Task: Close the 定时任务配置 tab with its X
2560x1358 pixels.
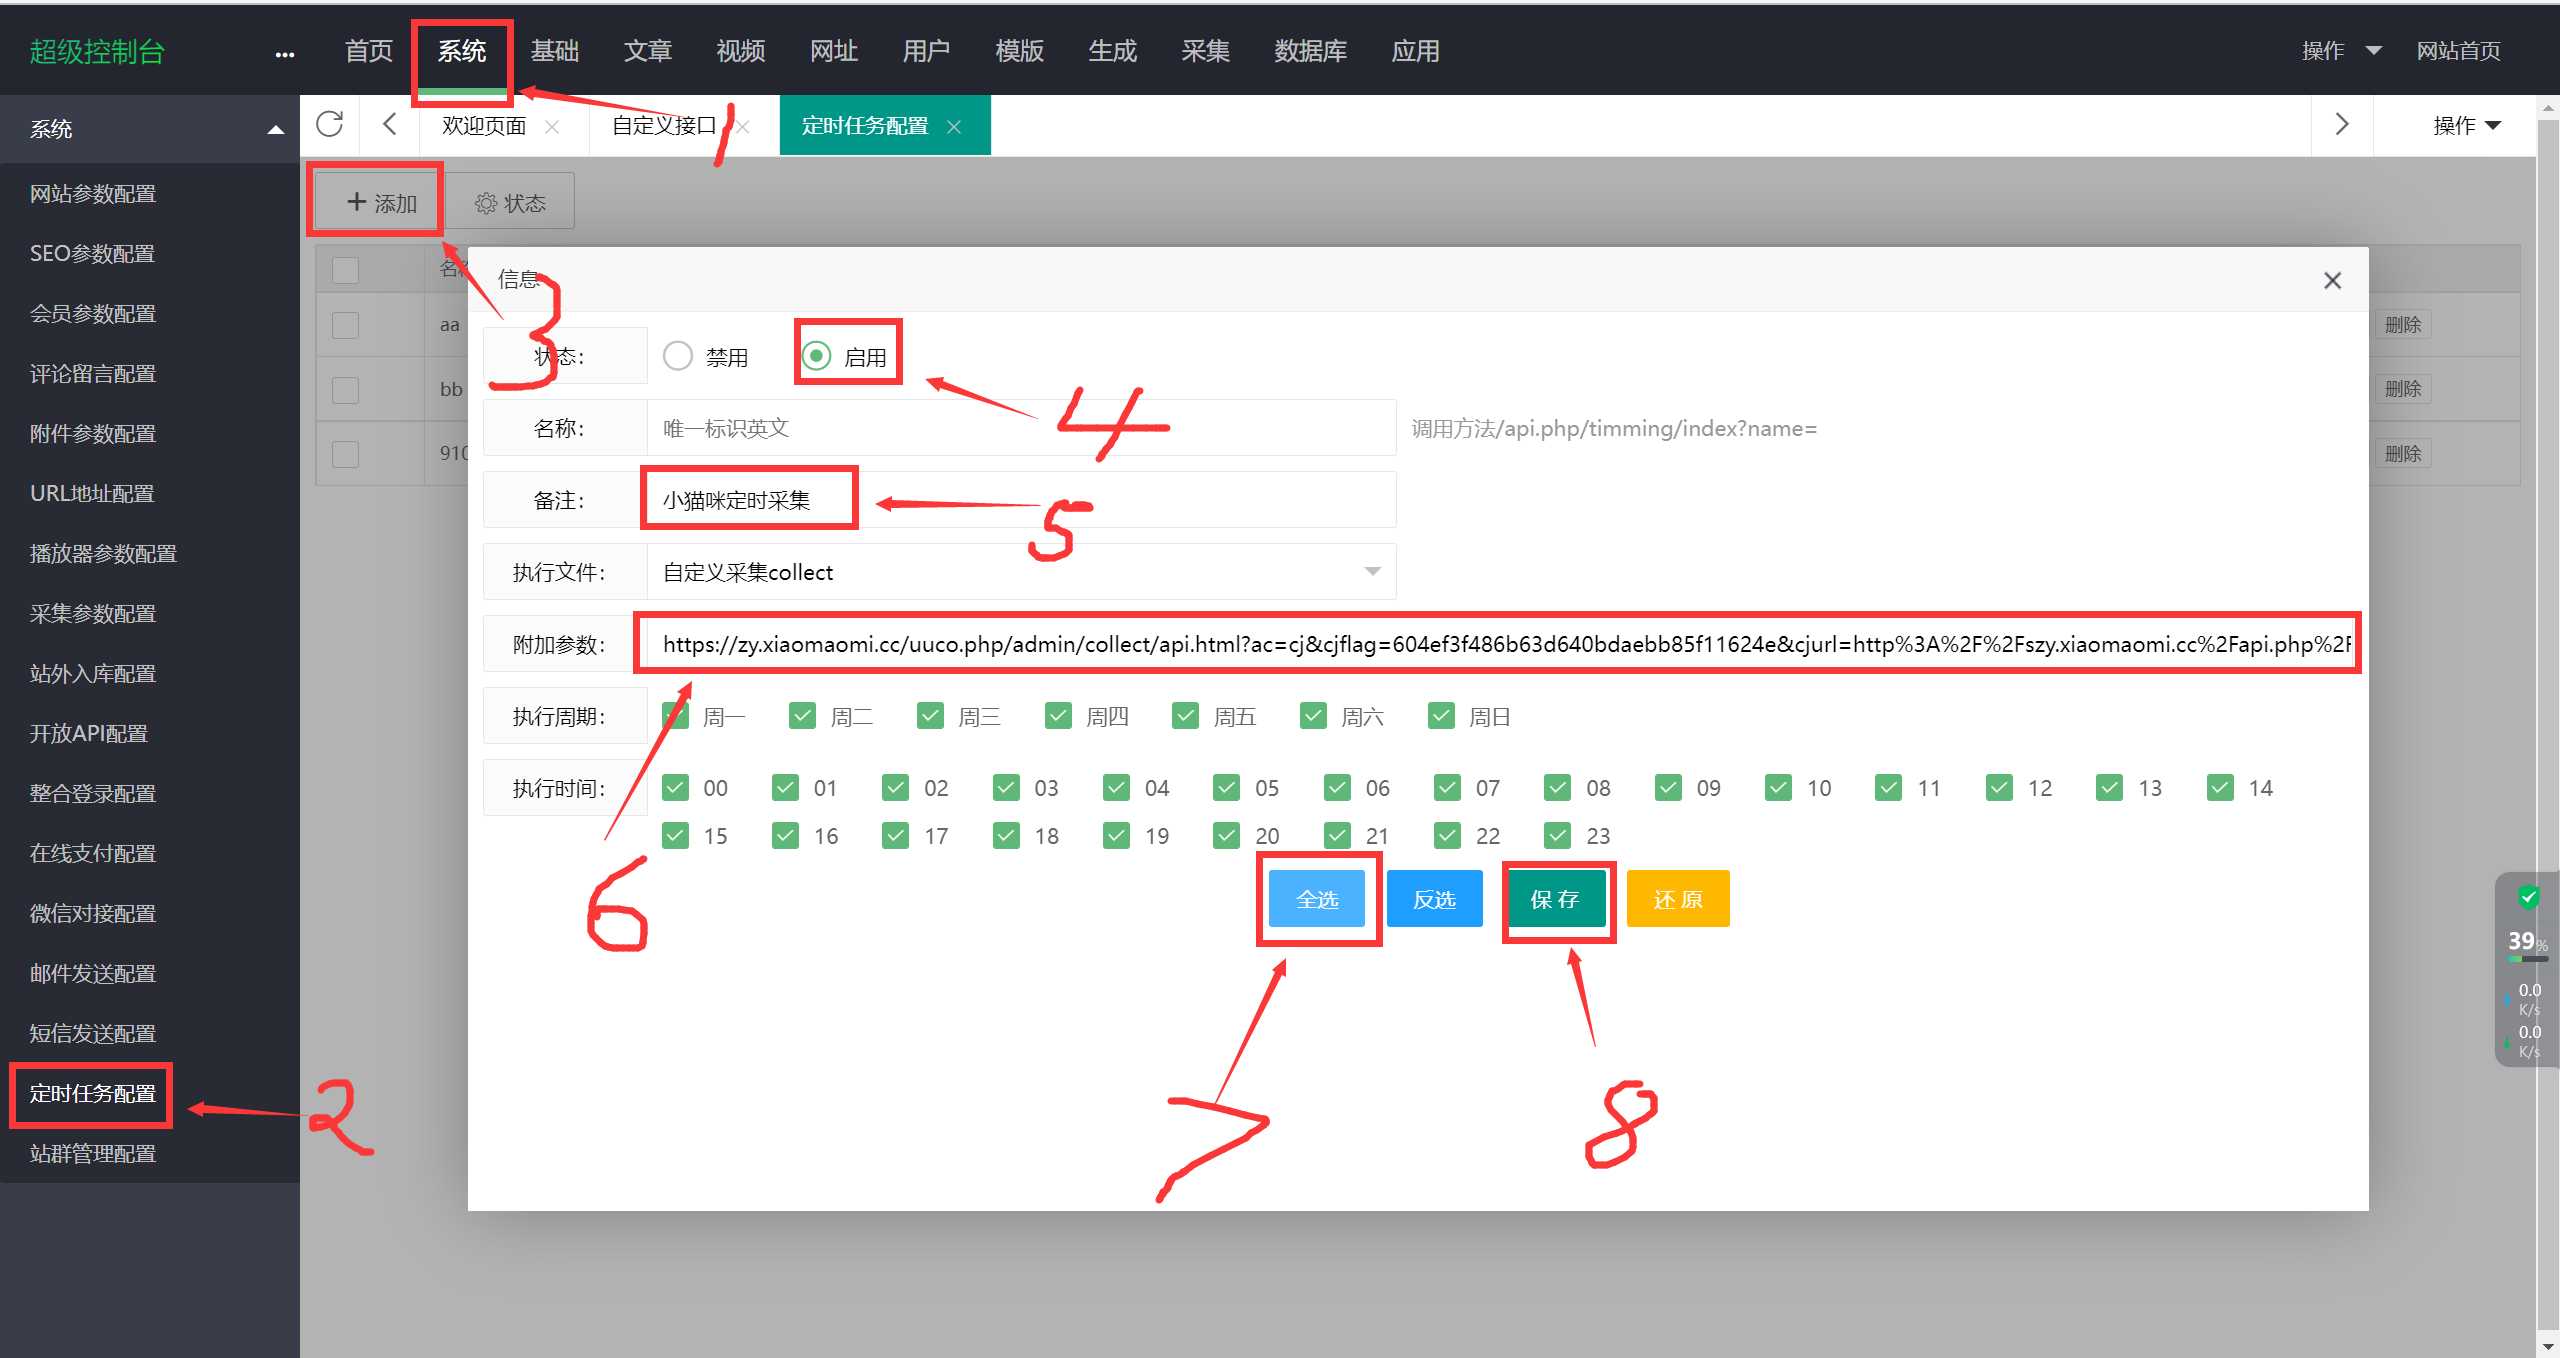Action: click(954, 127)
